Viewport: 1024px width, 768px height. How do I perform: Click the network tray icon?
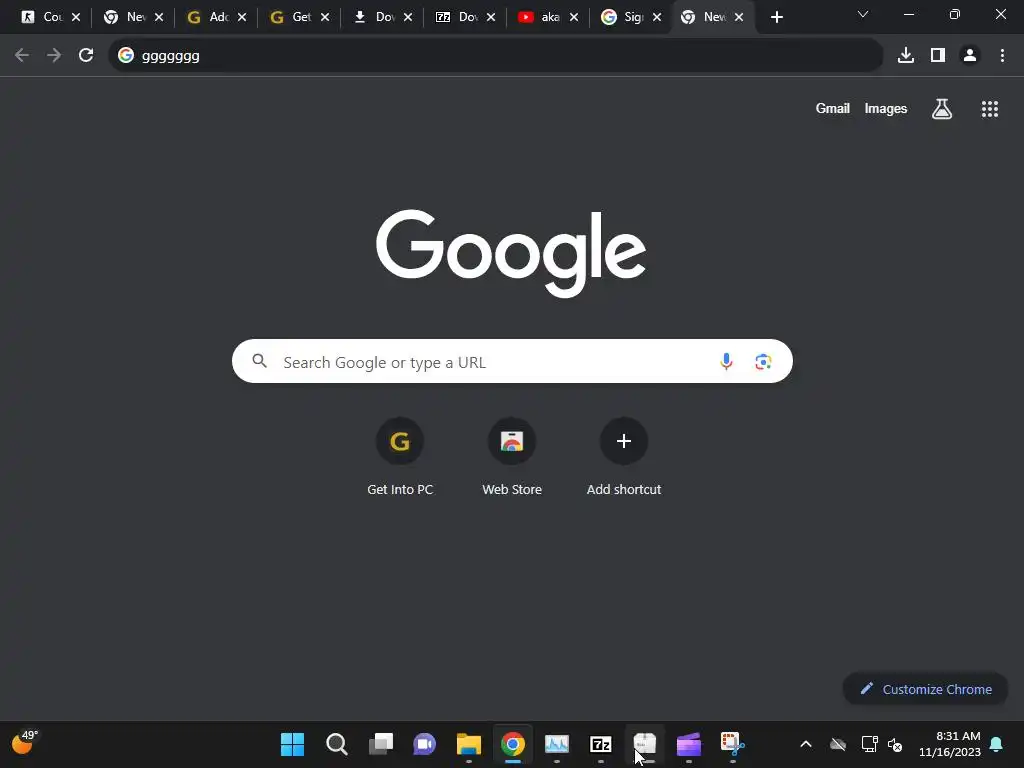click(x=869, y=744)
